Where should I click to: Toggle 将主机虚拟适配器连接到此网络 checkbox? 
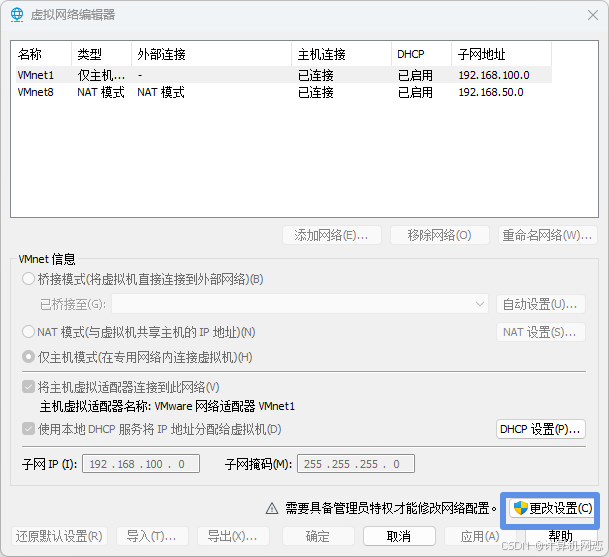(28, 387)
